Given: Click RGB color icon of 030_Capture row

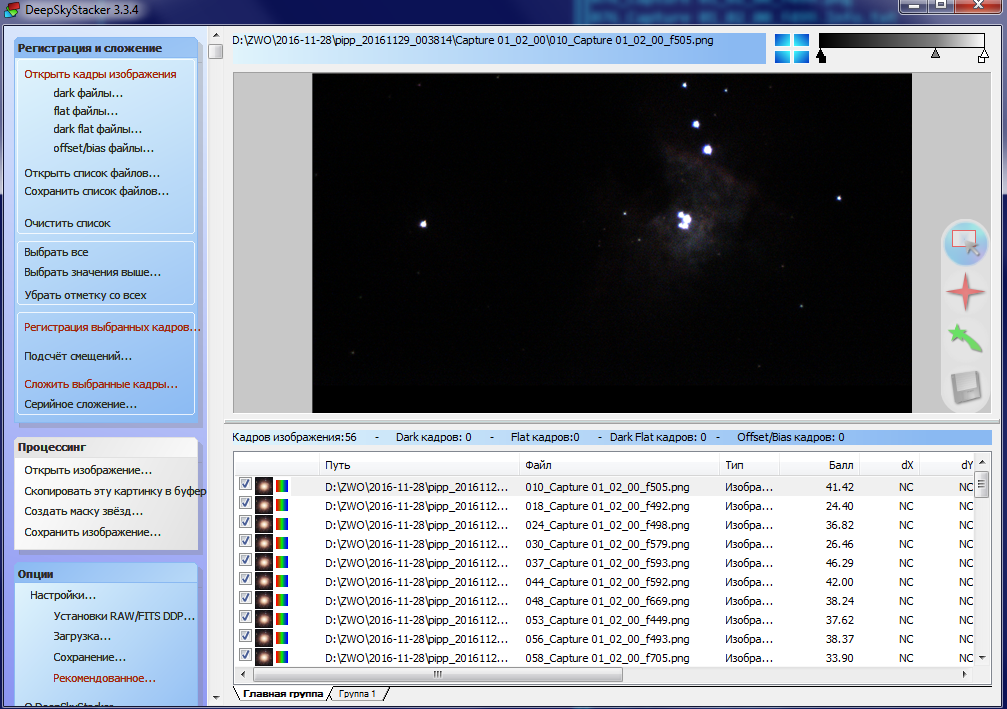Looking at the screenshot, I should [x=282, y=543].
